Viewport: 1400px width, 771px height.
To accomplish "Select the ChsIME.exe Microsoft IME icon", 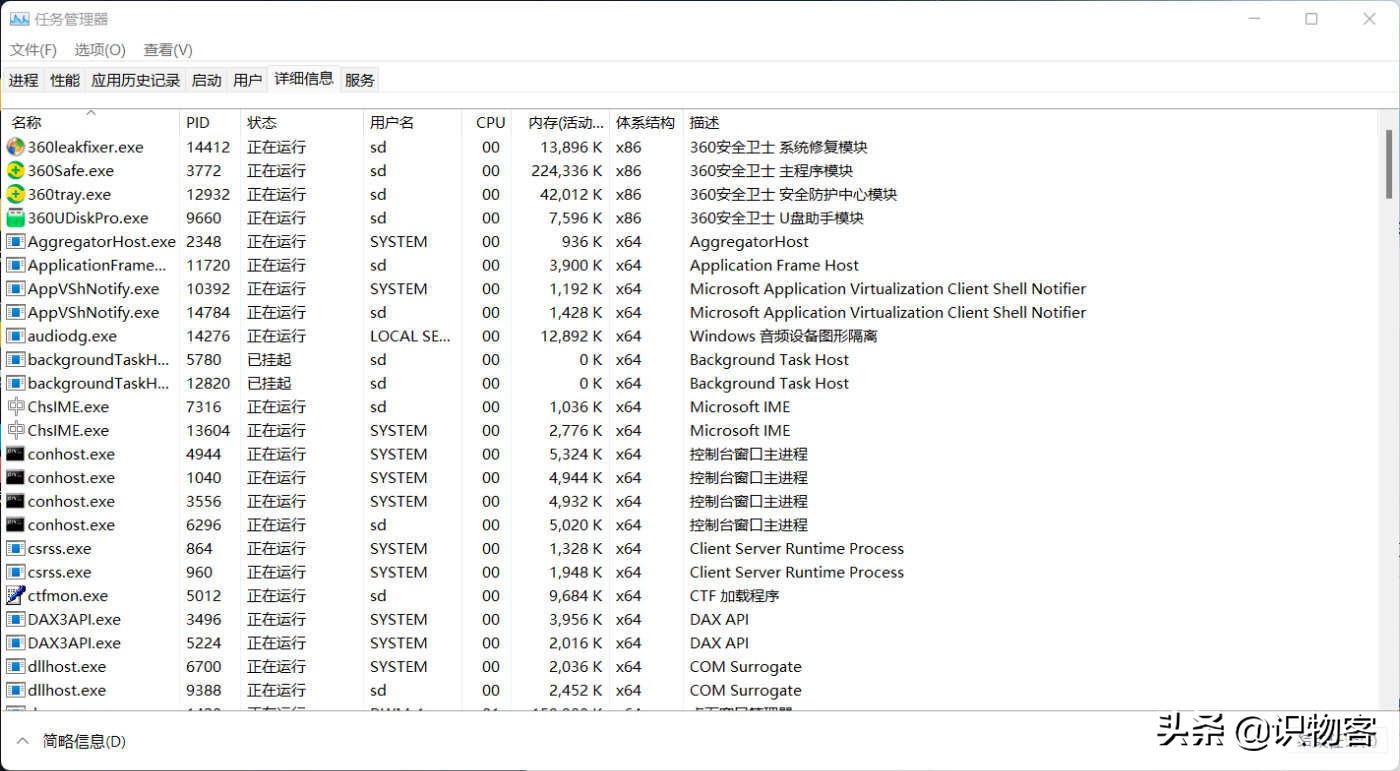I will coord(16,407).
